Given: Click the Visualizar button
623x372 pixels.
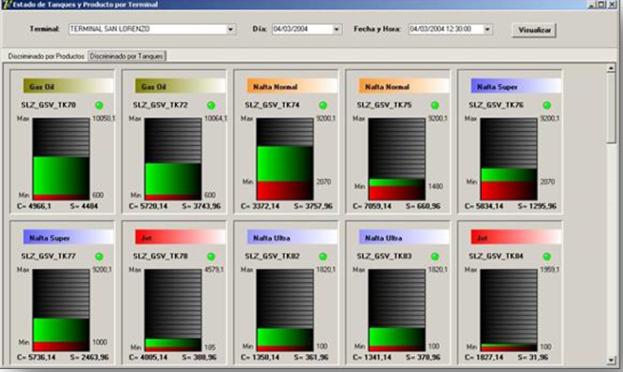Looking at the screenshot, I should (x=534, y=30).
